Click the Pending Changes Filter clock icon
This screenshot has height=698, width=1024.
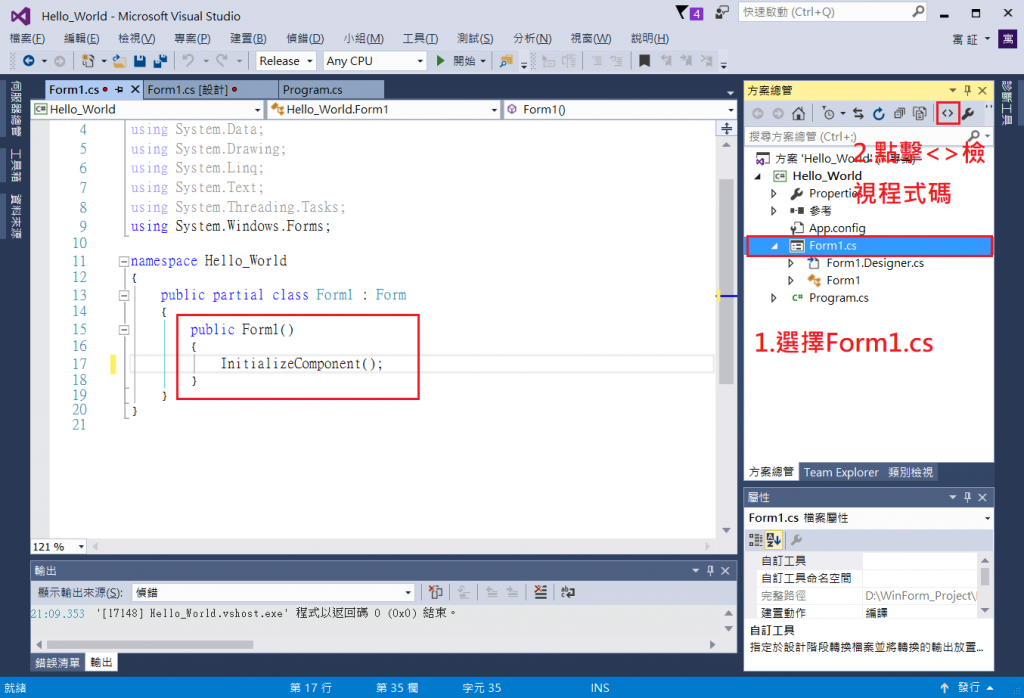point(828,114)
